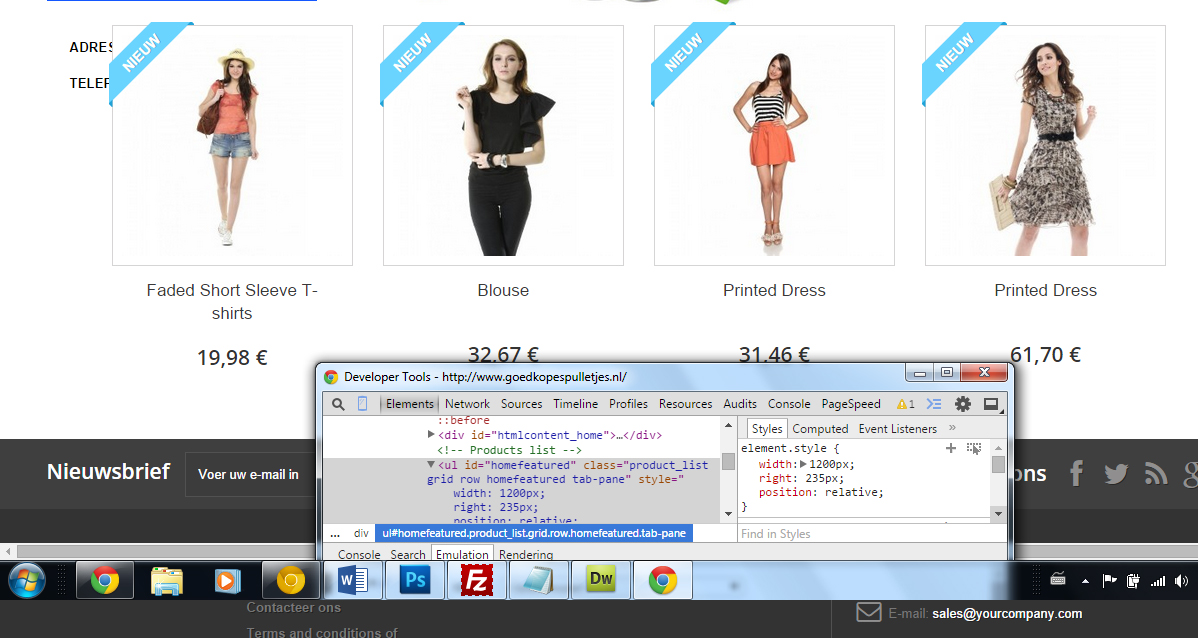Select the Styles sidebar tab
This screenshot has height=638, width=1198.
[767, 429]
